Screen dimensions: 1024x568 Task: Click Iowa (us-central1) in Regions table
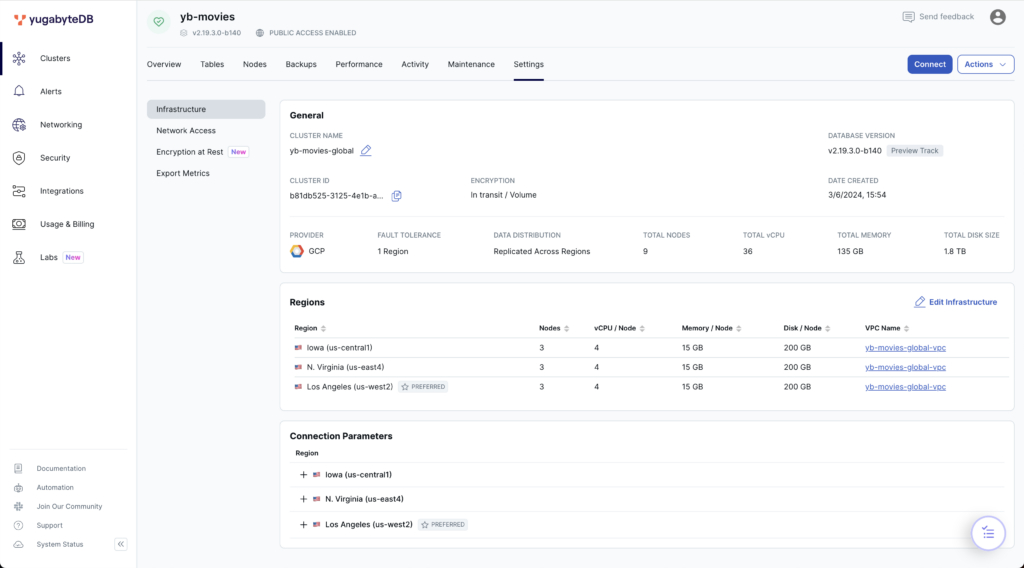click(x=340, y=348)
